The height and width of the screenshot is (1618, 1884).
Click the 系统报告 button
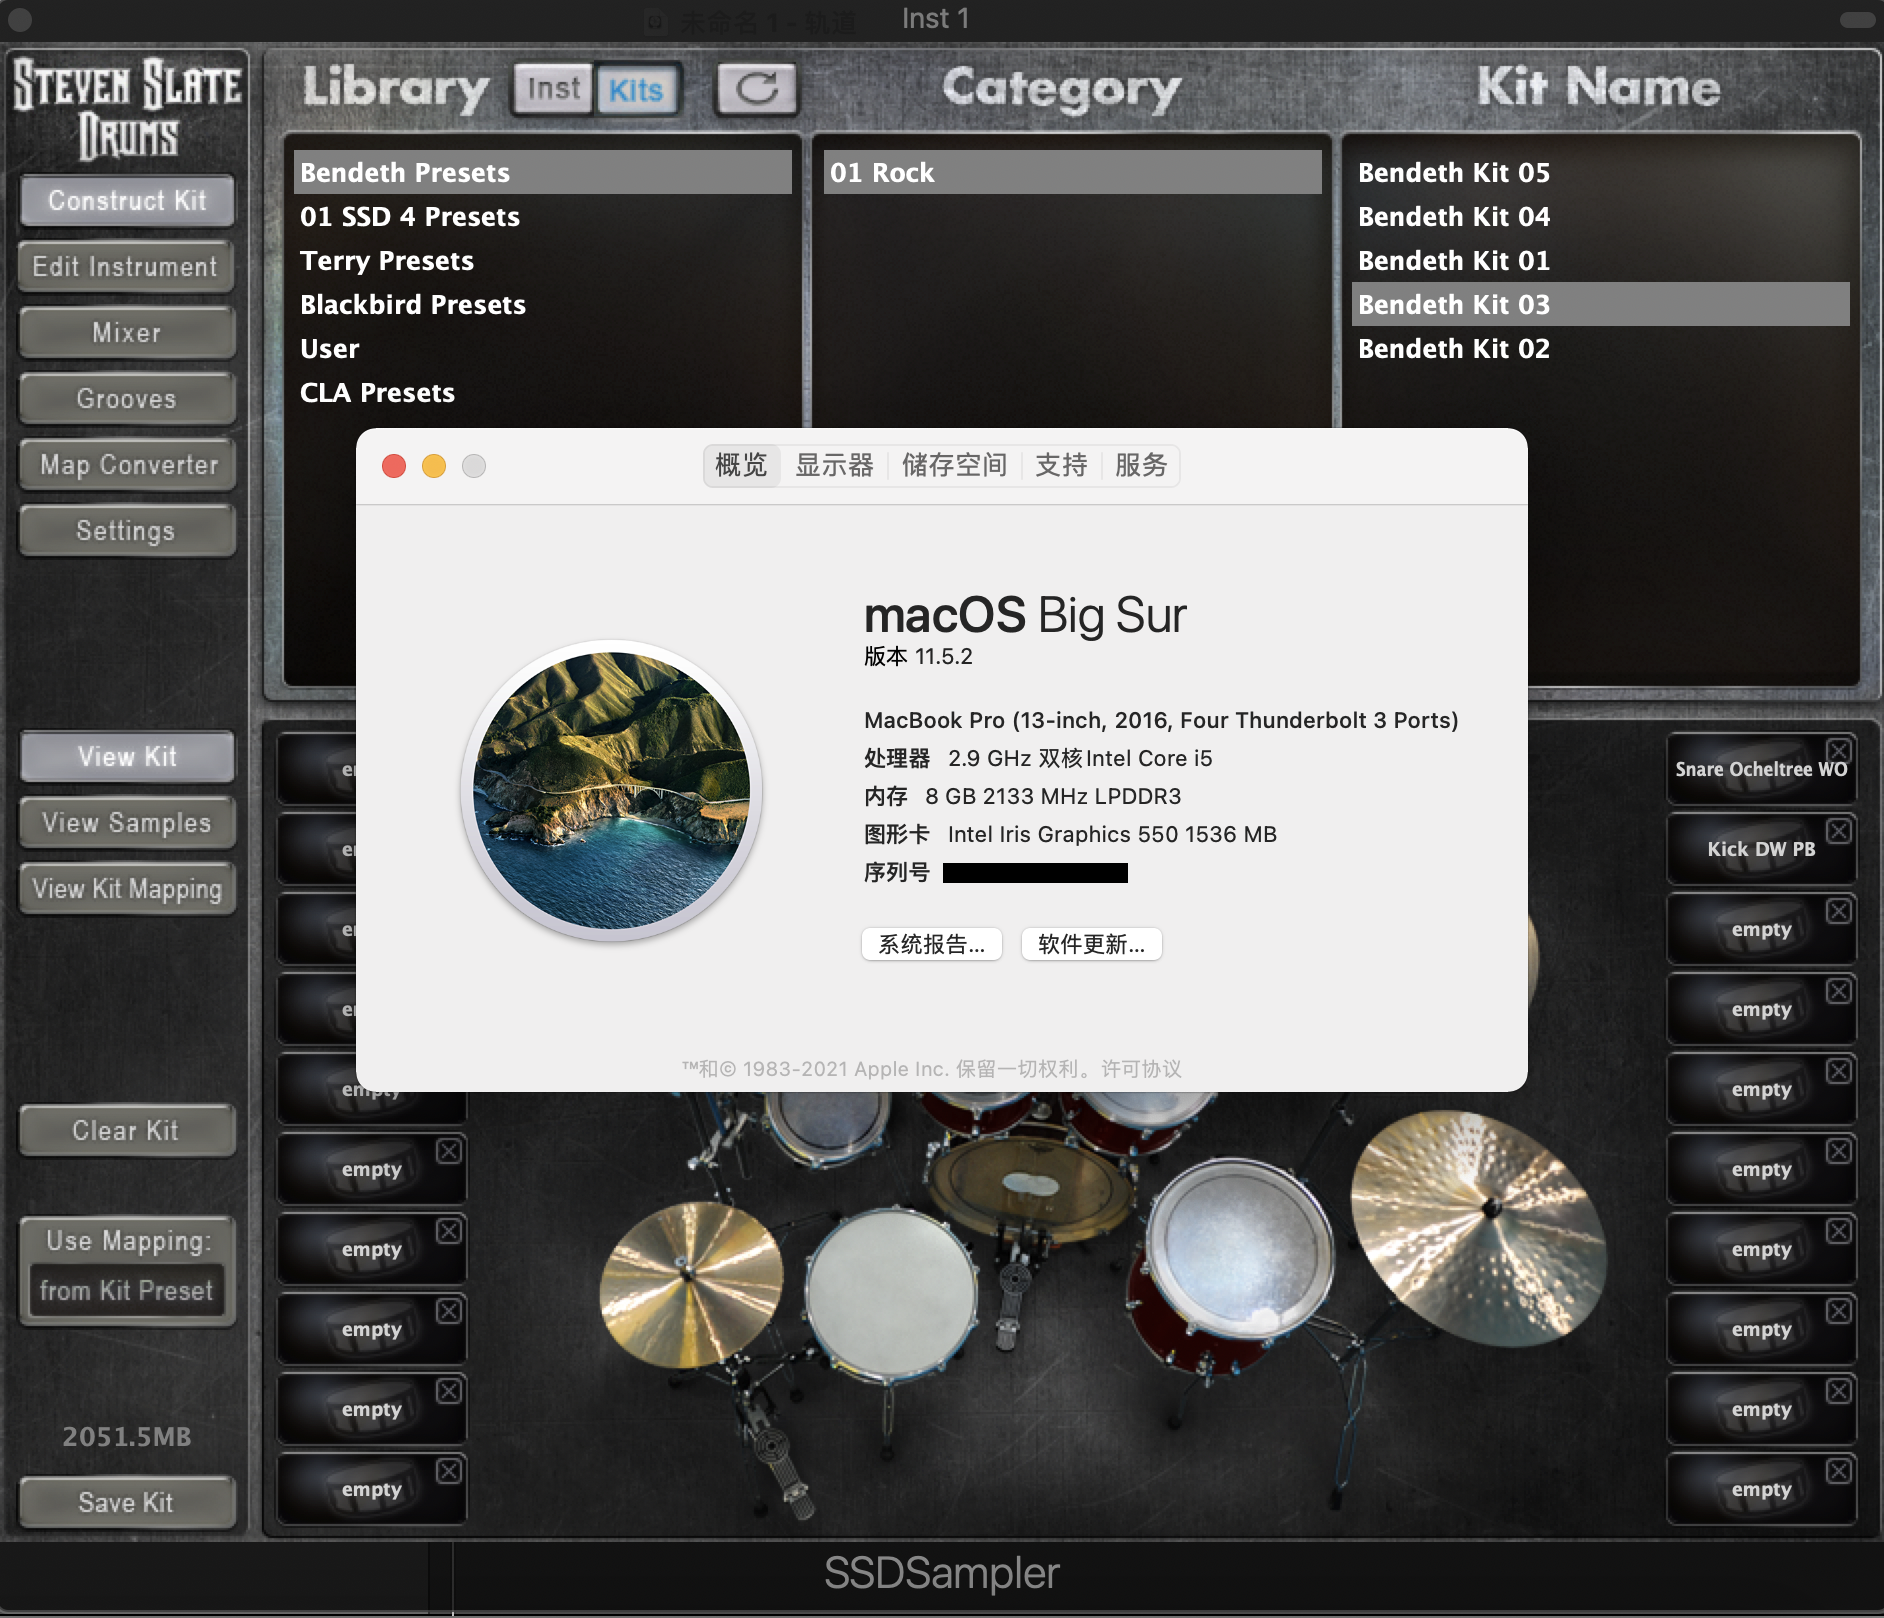pos(931,944)
